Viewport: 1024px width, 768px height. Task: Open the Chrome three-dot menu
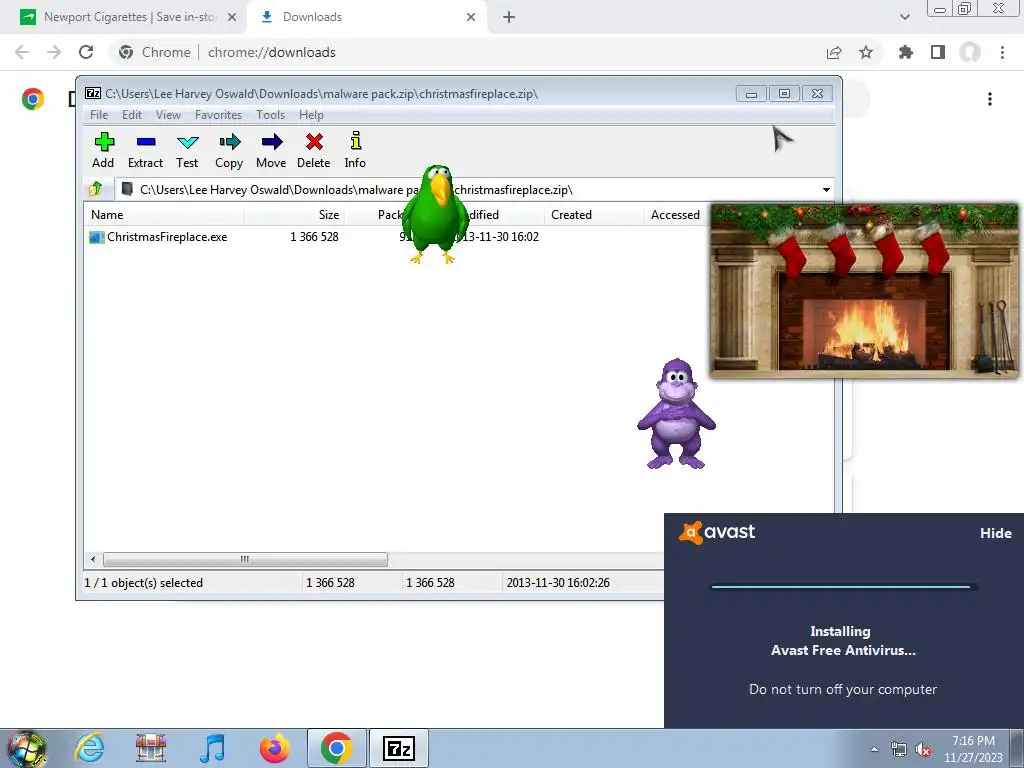click(x=1002, y=52)
